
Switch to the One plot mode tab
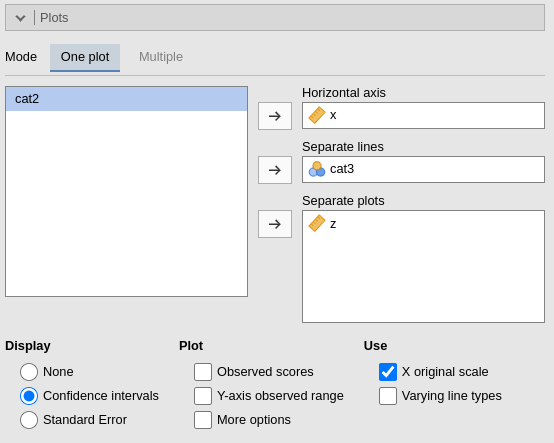pyautogui.click(x=85, y=57)
